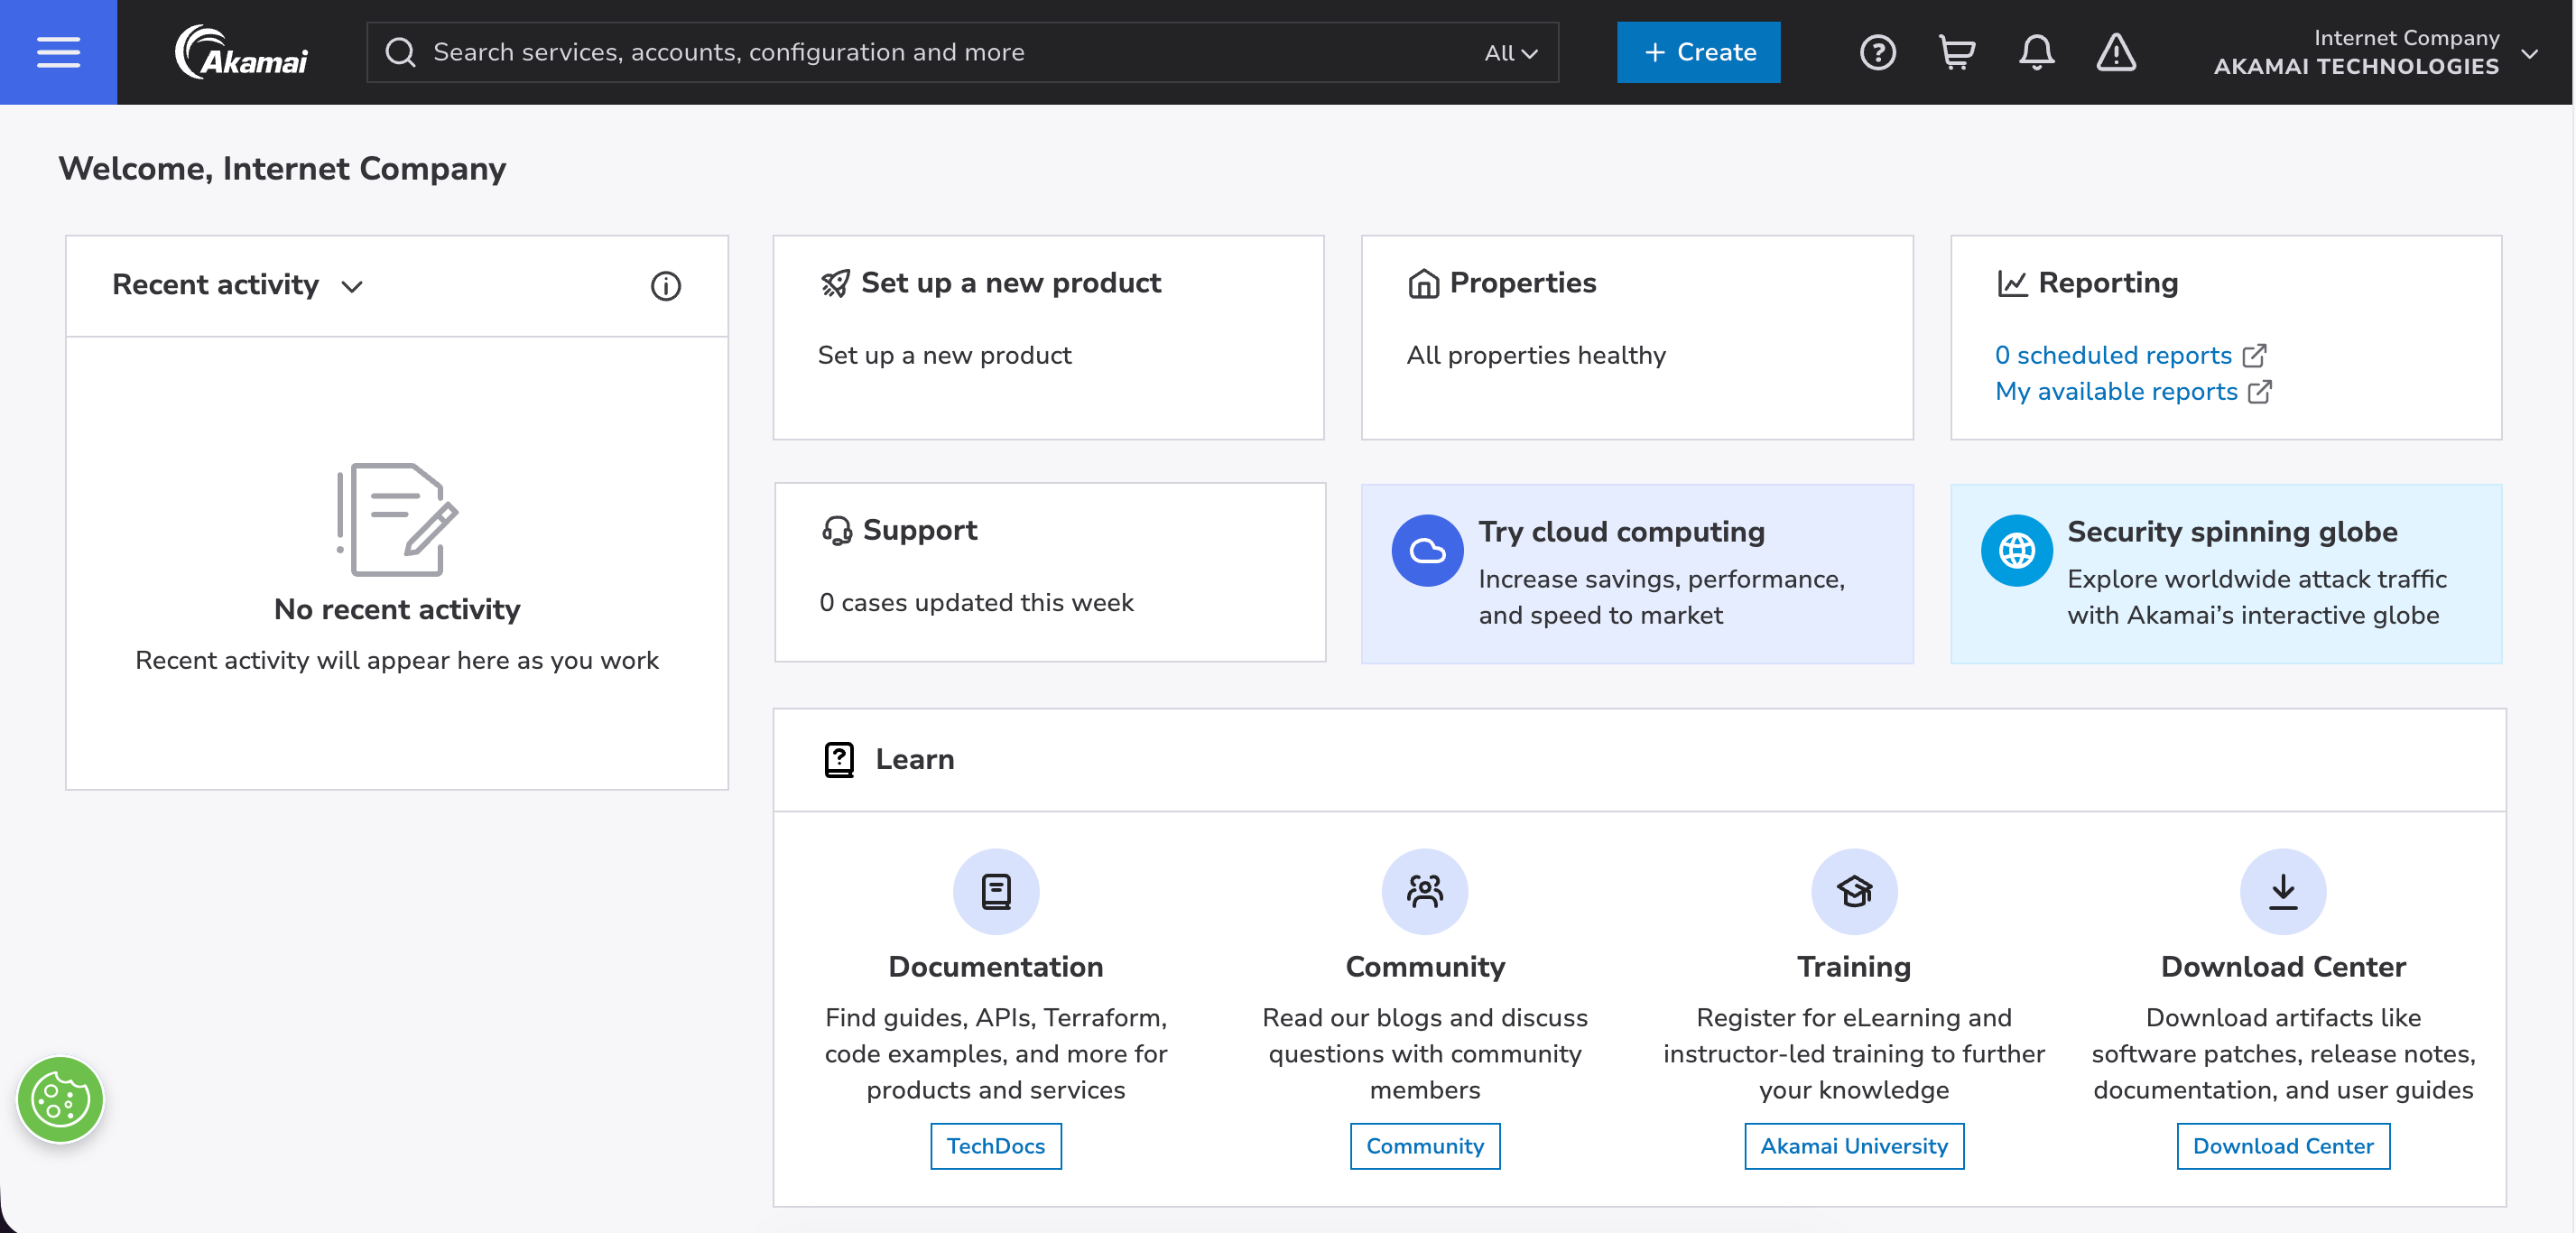The image size is (2576, 1233).
Task: Click the 'No recent activity' text
Action: click(x=397, y=610)
